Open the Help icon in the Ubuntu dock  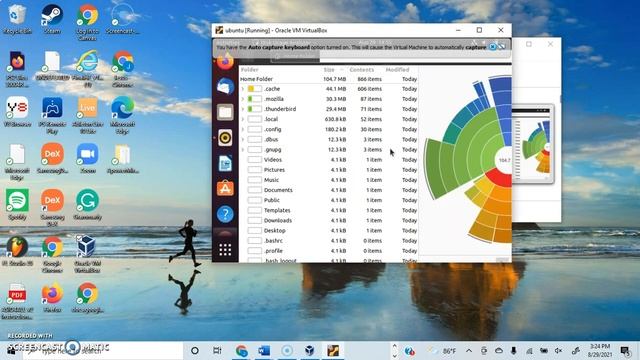pyautogui.click(x=225, y=214)
